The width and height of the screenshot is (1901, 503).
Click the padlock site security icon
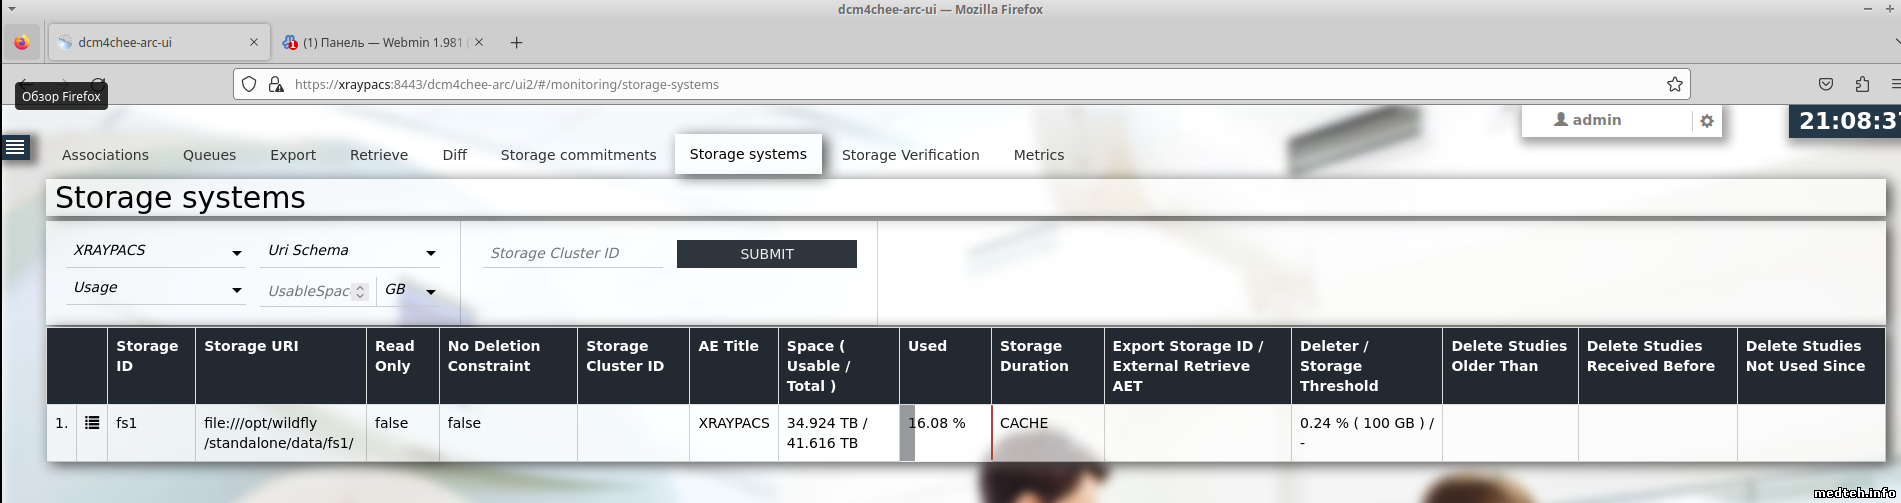click(276, 84)
